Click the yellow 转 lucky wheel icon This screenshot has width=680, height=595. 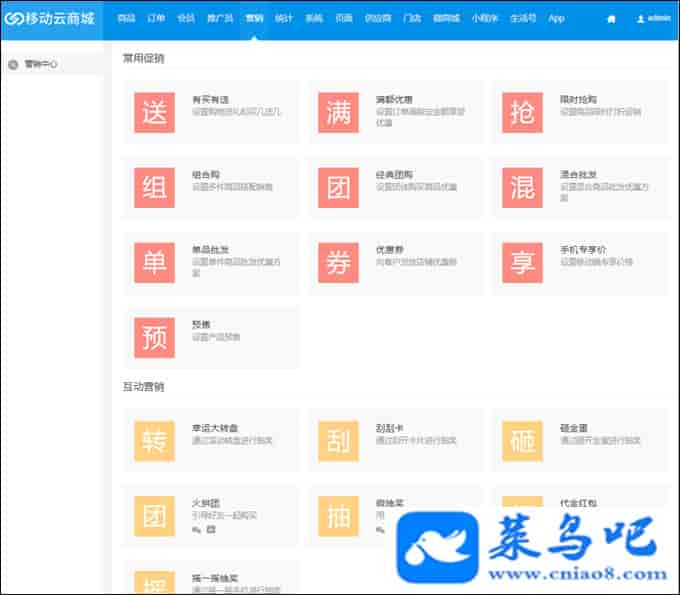click(x=154, y=441)
